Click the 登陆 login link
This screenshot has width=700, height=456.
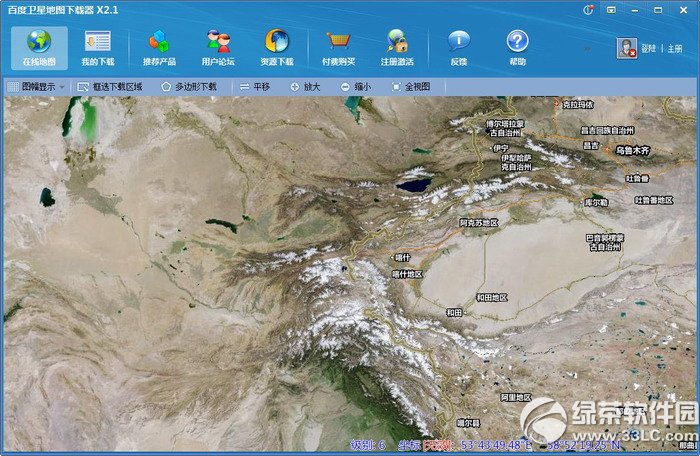click(649, 48)
